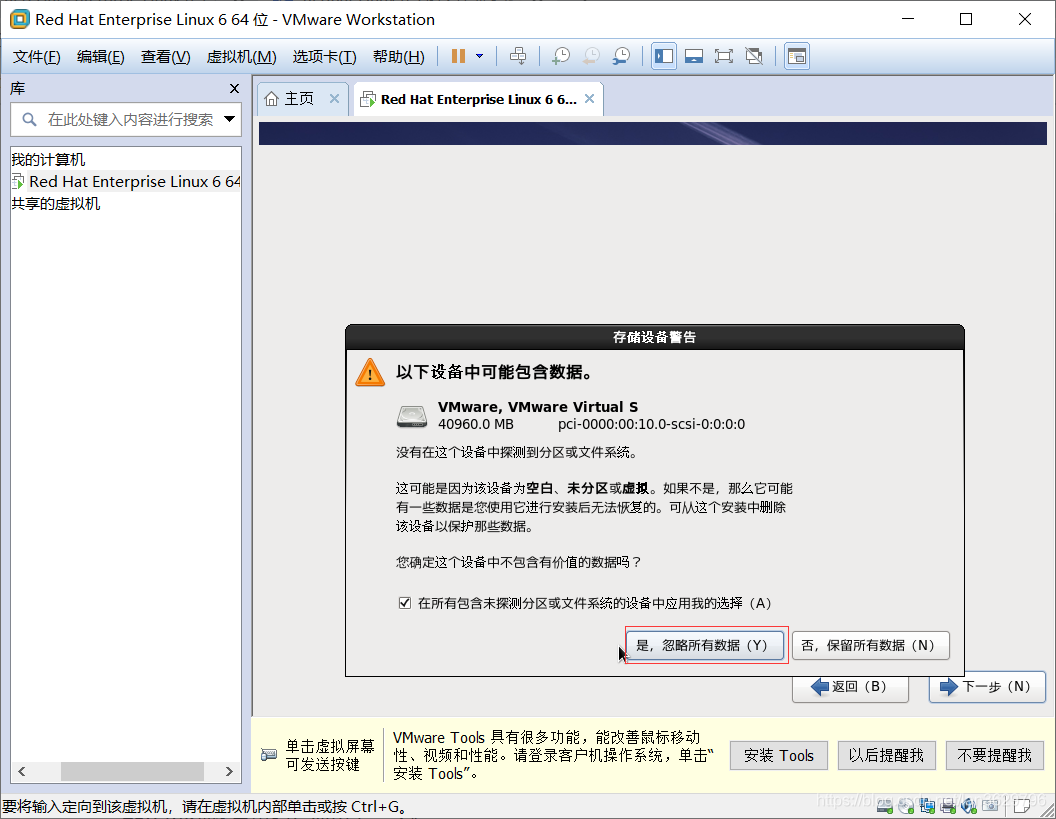Open the 帮助(H) menu

[x=399, y=57]
